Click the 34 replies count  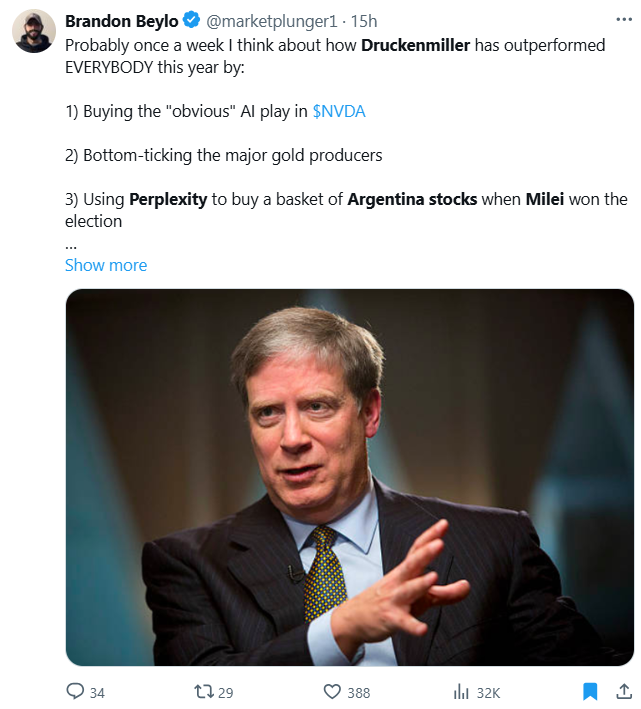(x=97, y=692)
